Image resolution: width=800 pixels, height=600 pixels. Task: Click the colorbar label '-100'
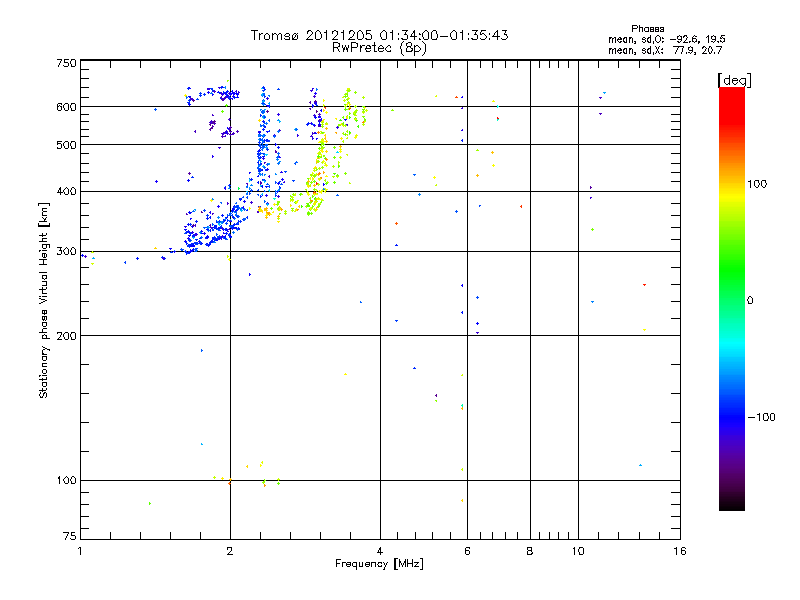(x=761, y=417)
